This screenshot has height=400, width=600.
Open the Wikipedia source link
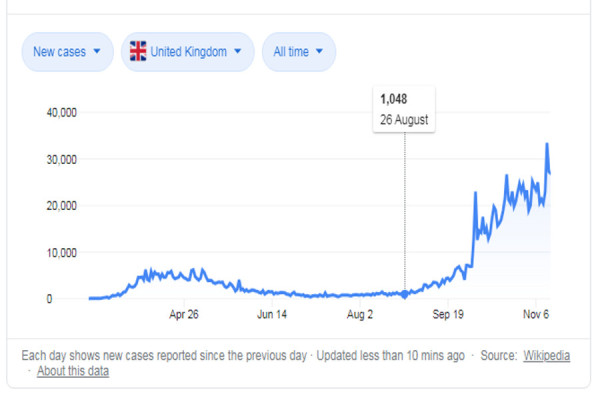[x=546, y=355]
